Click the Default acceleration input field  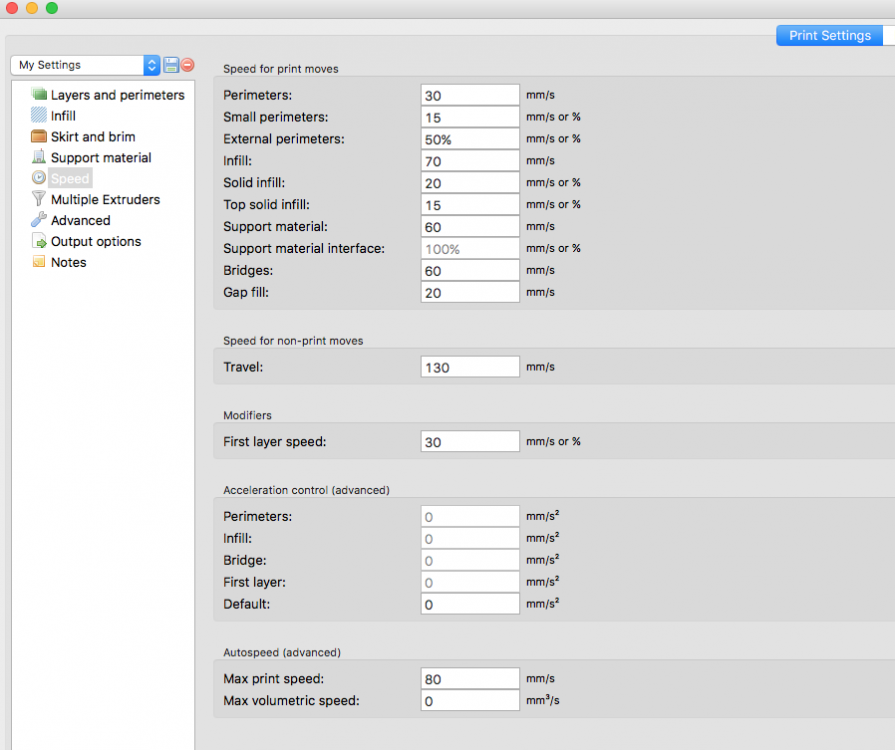[470, 604]
